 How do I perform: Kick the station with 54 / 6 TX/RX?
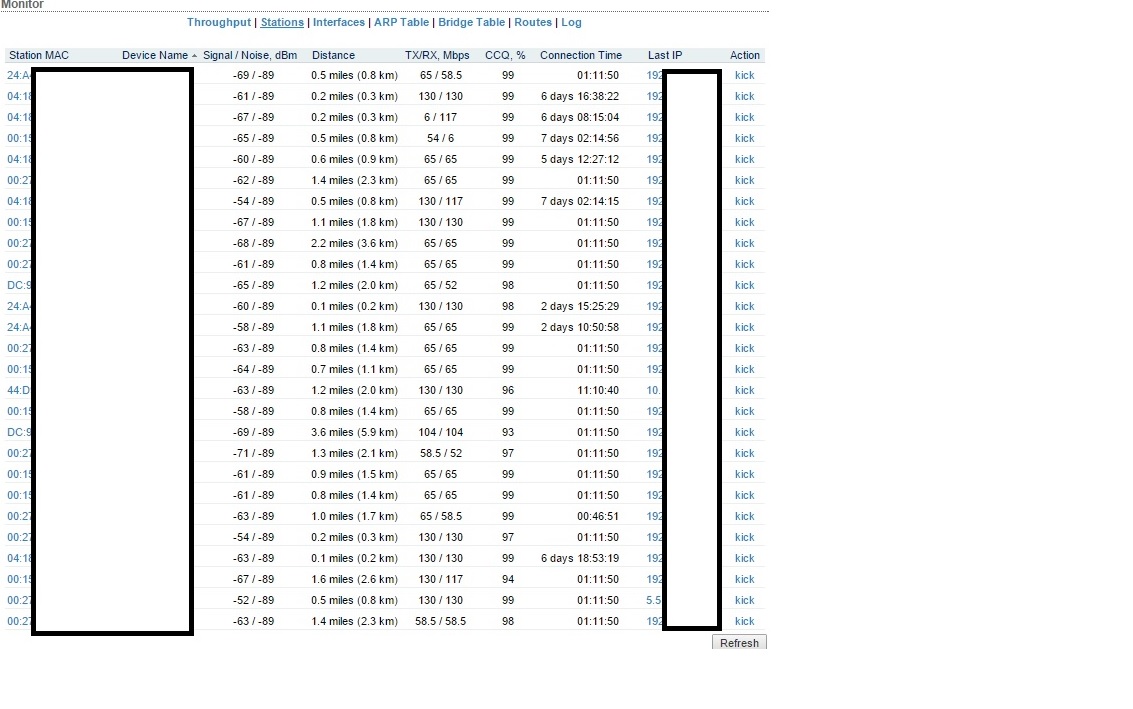point(744,139)
